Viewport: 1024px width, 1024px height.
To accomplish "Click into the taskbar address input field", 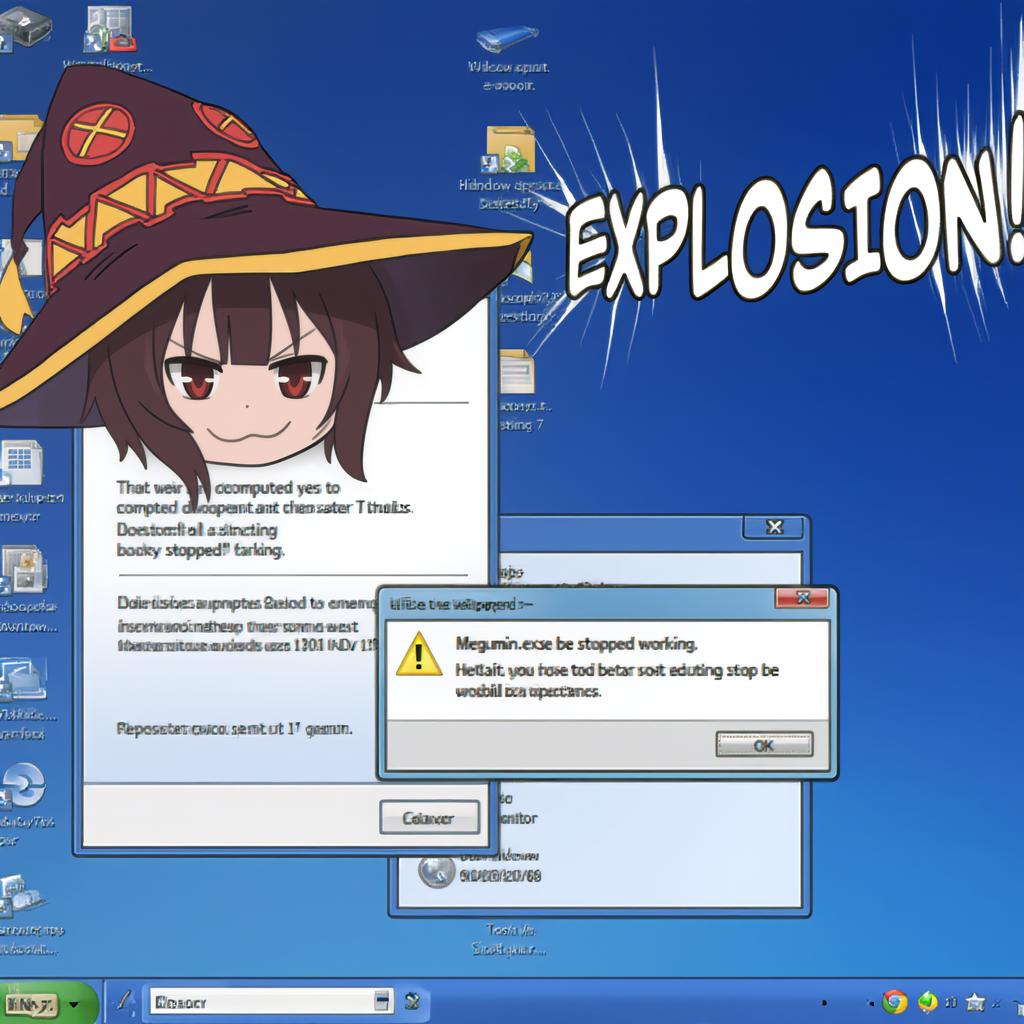I will click(x=261, y=1002).
